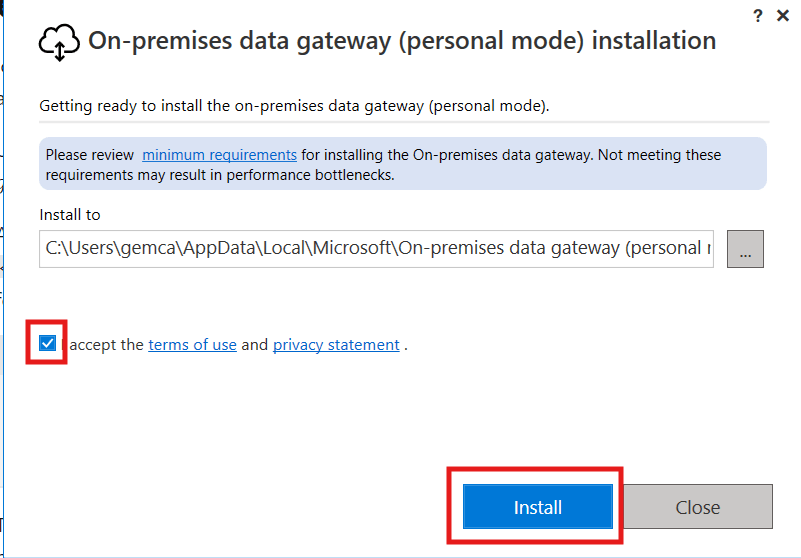Open the minimum requirements link
The width and height of the screenshot is (801, 558).
coord(219,155)
